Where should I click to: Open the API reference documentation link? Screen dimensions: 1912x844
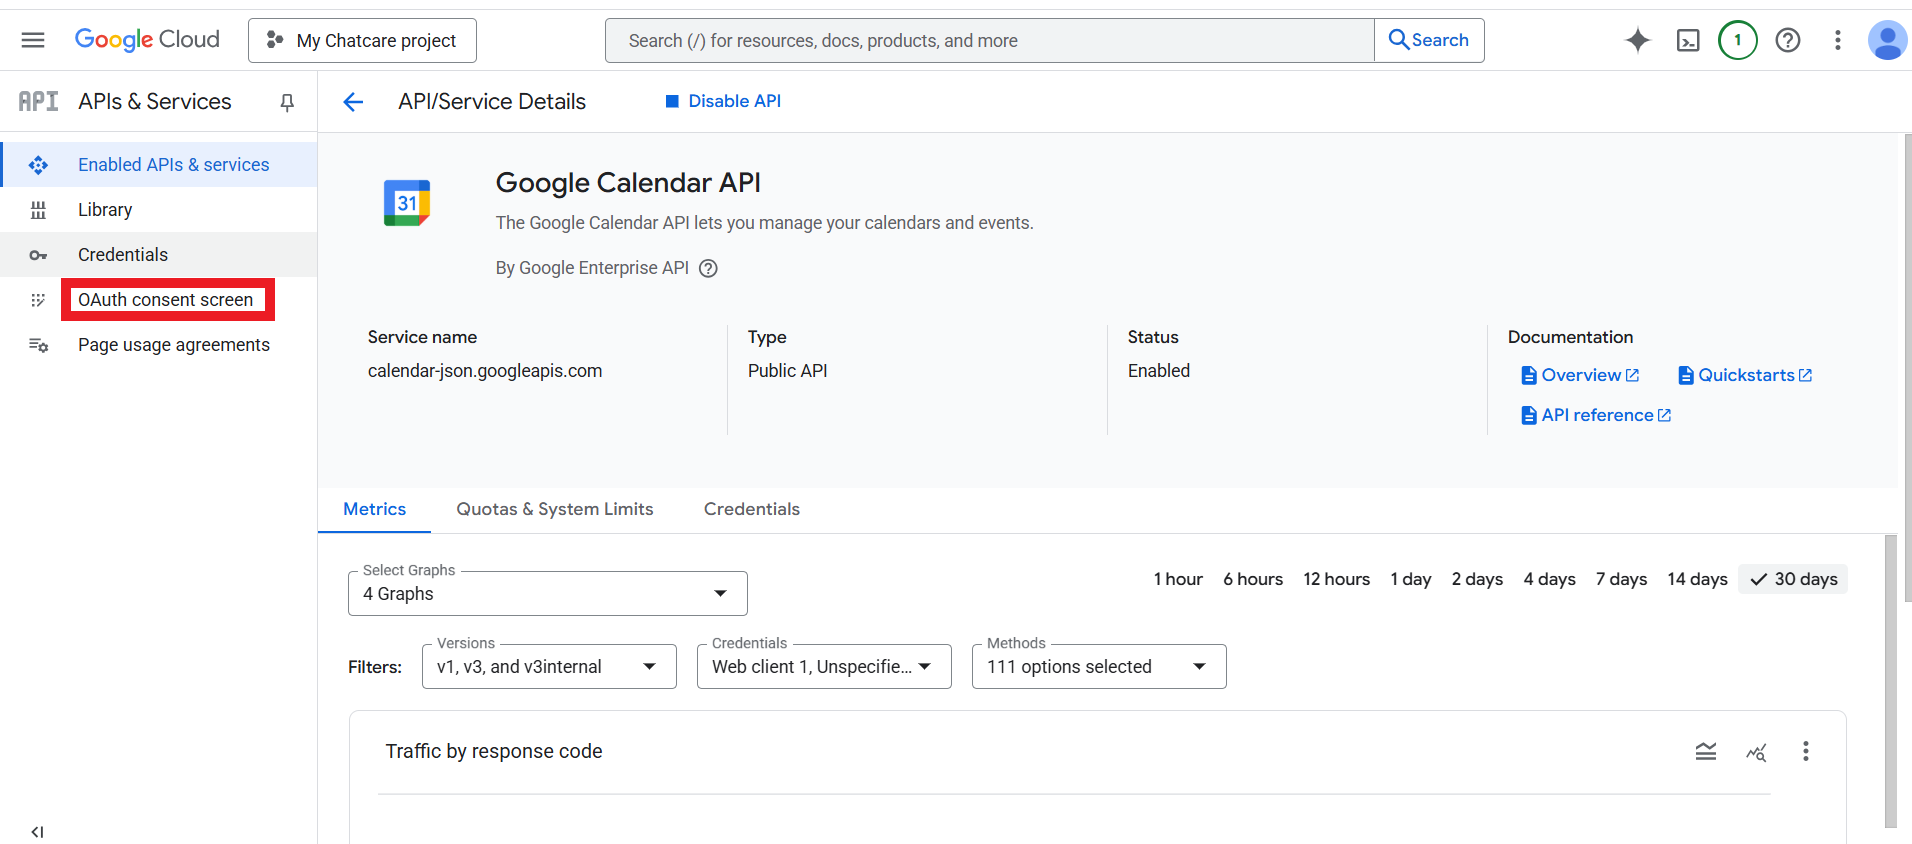pyautogui.click(x=1596, y=415)
